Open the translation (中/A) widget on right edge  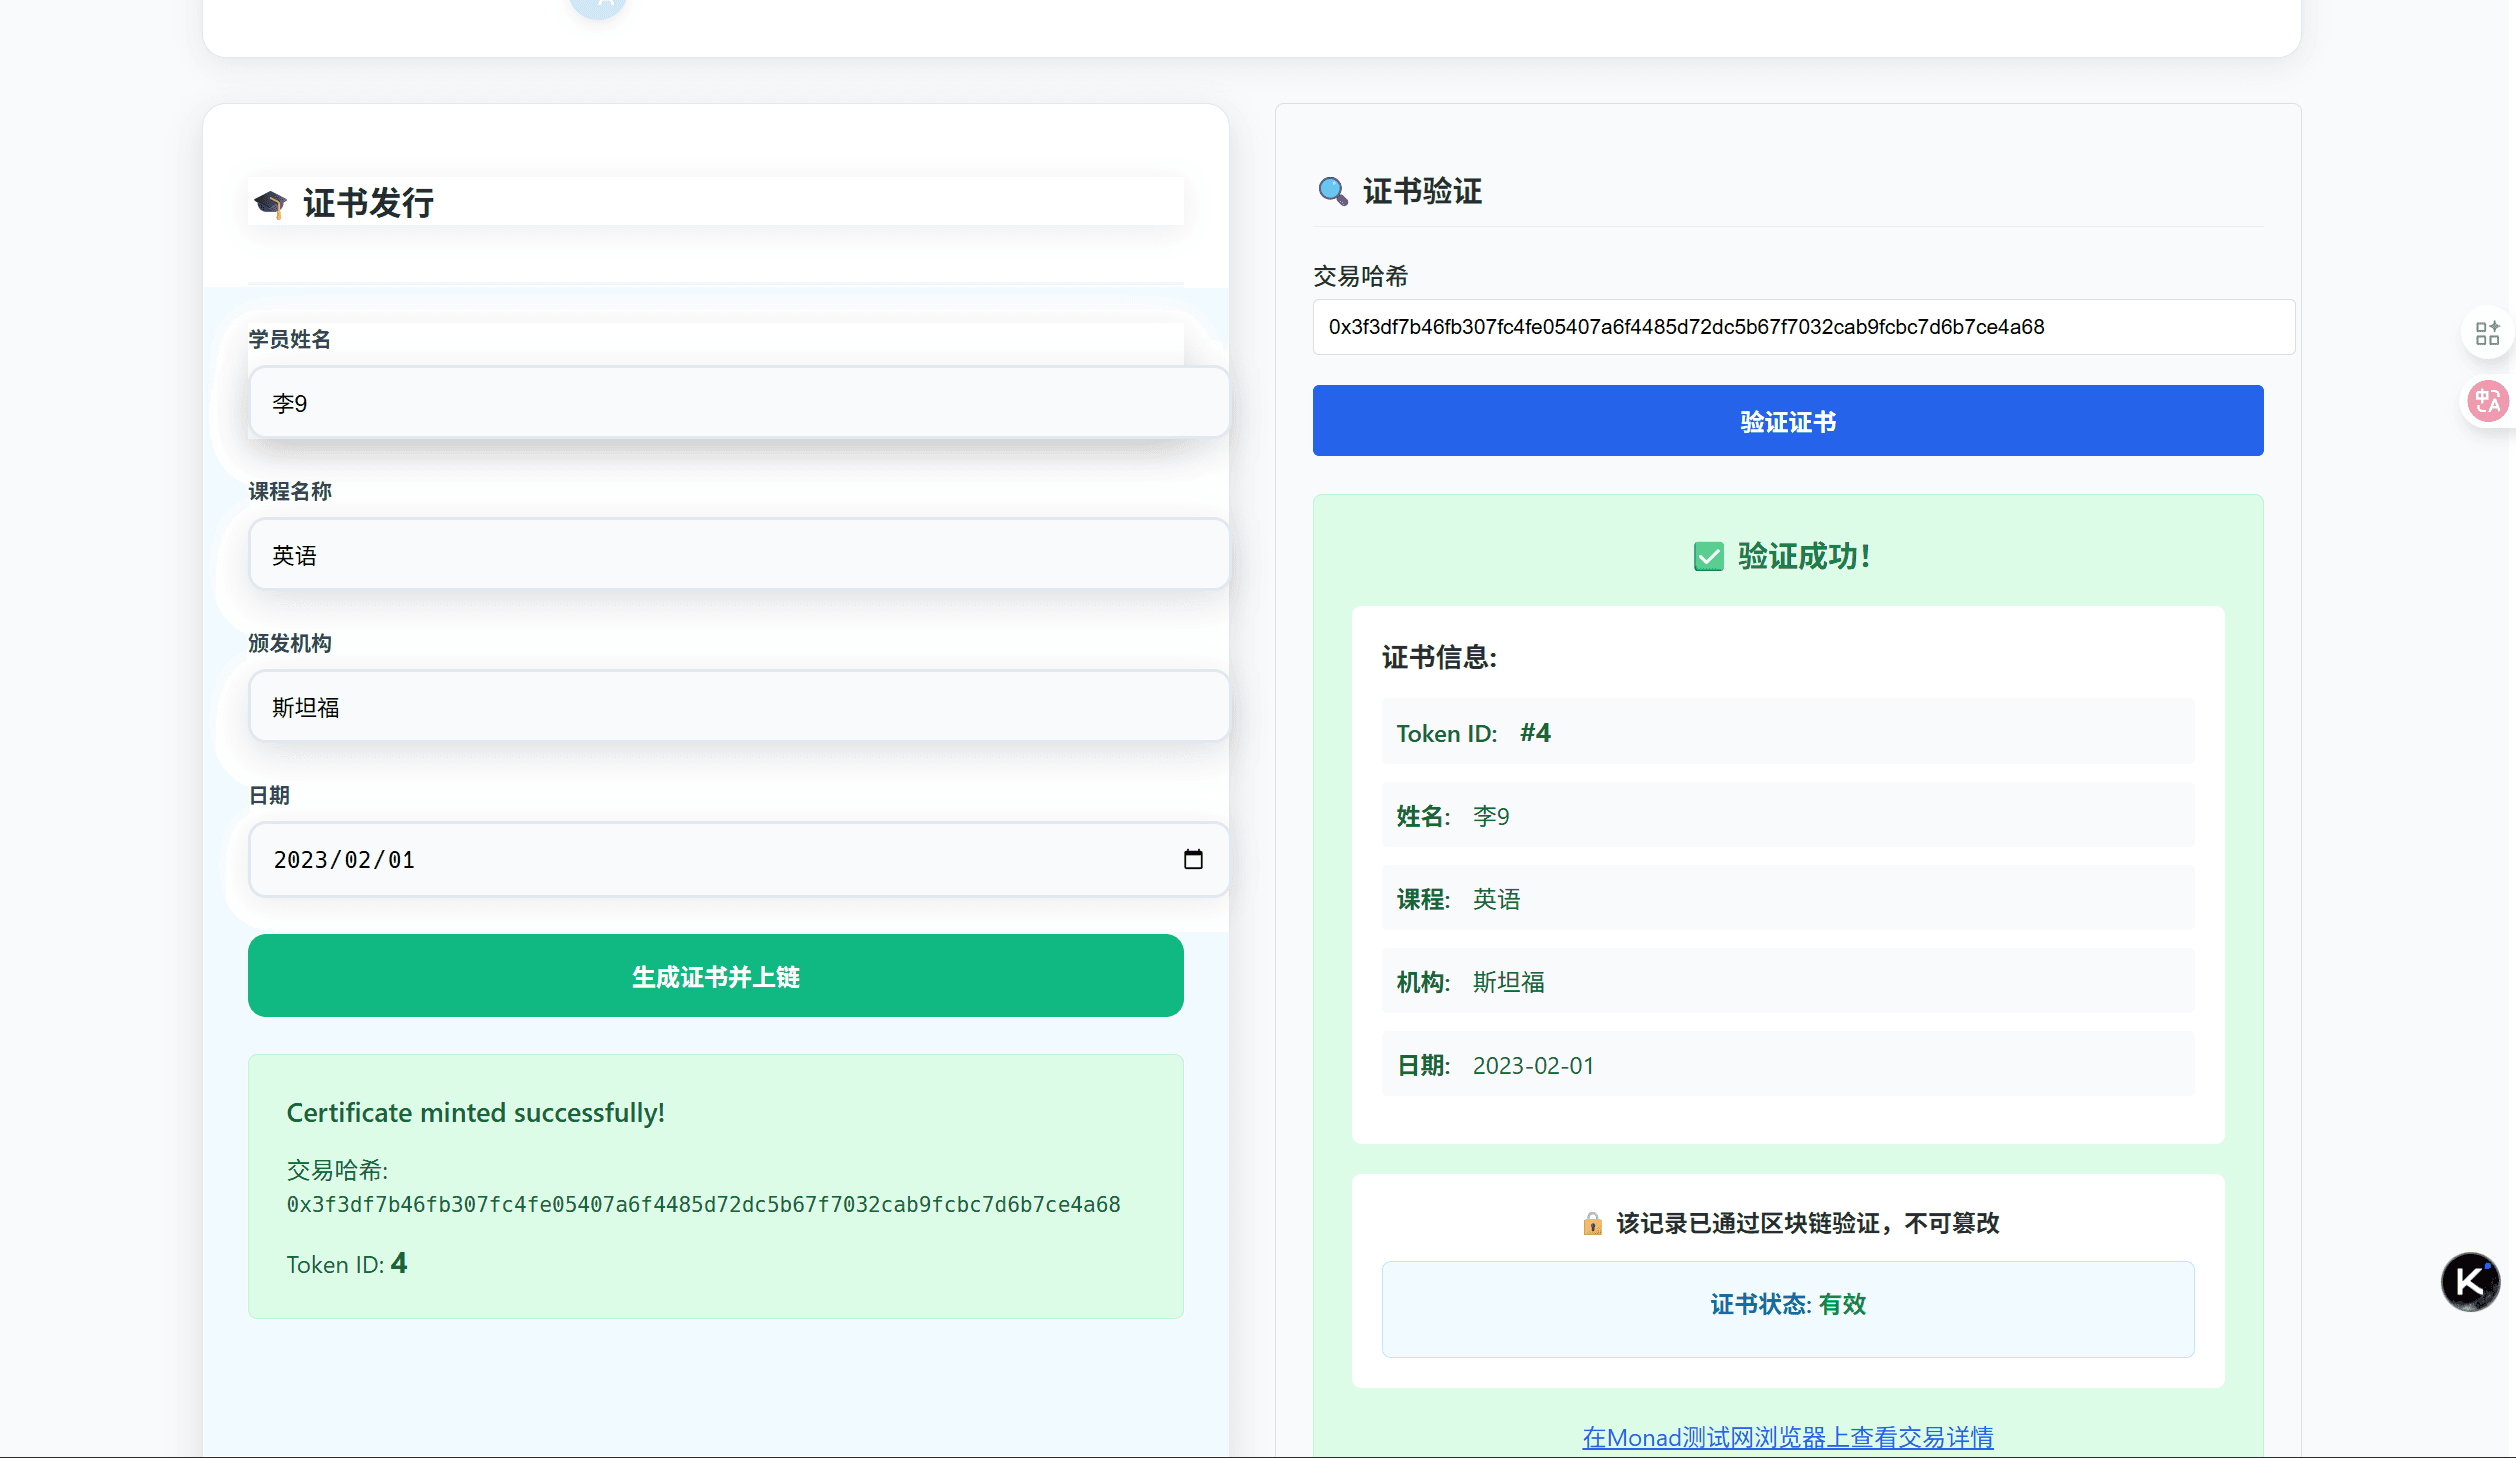pos(2490,400)
